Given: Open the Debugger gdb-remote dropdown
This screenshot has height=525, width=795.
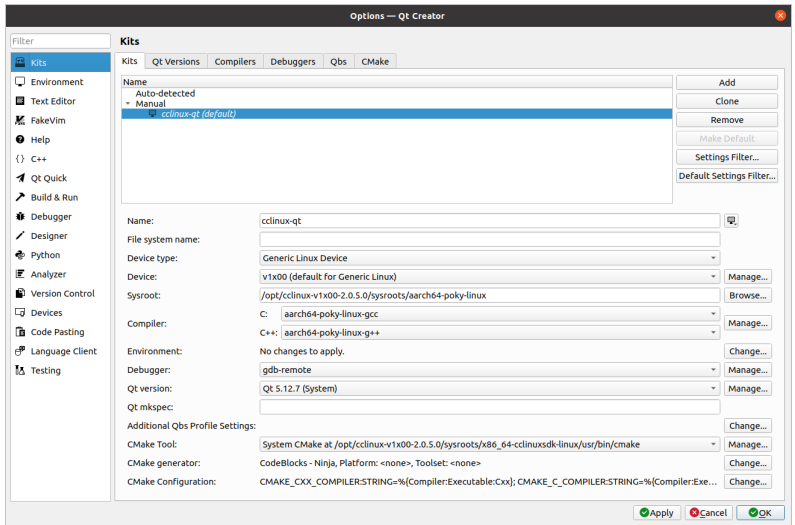Looking at the screenshot, I should [x=489, y=370].
